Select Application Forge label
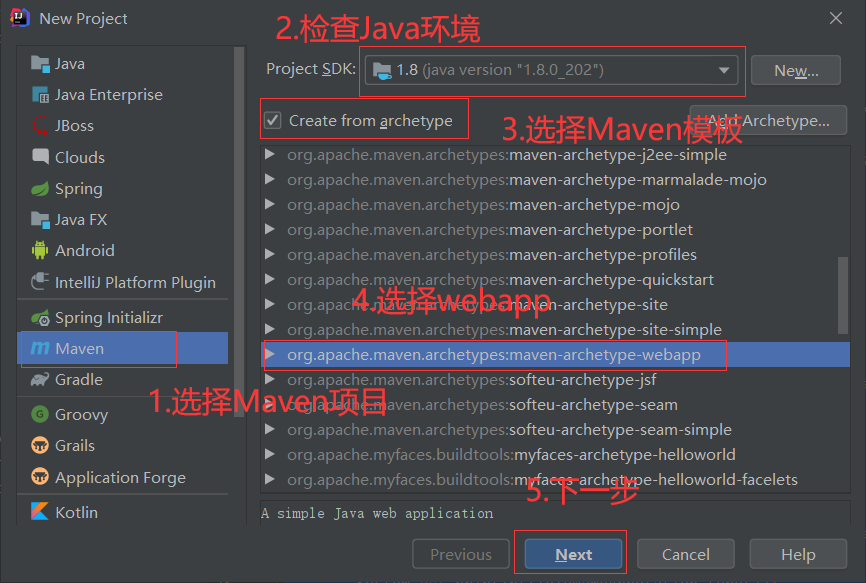 tap(120, 478)
